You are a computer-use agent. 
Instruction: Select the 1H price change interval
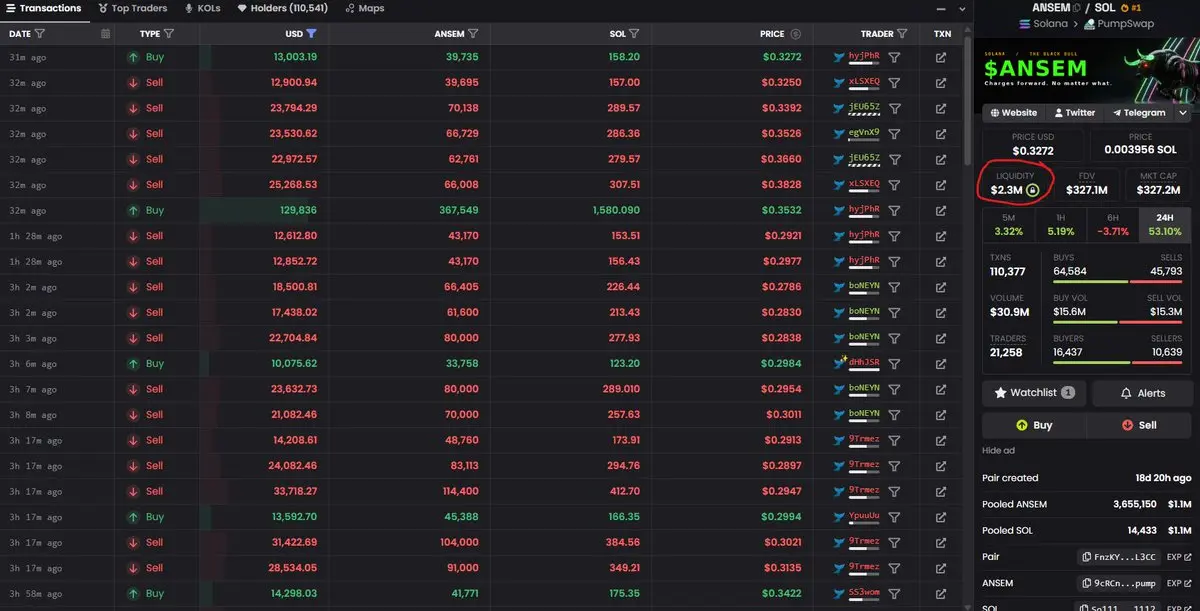(1061, 225)
